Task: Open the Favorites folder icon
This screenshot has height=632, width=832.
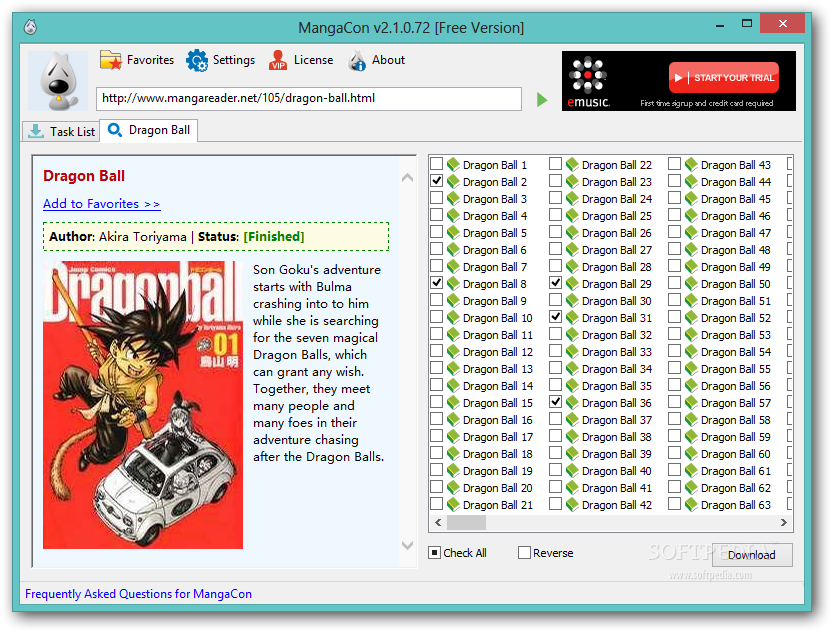Action: pyautogui.click(x=111, y=60)
